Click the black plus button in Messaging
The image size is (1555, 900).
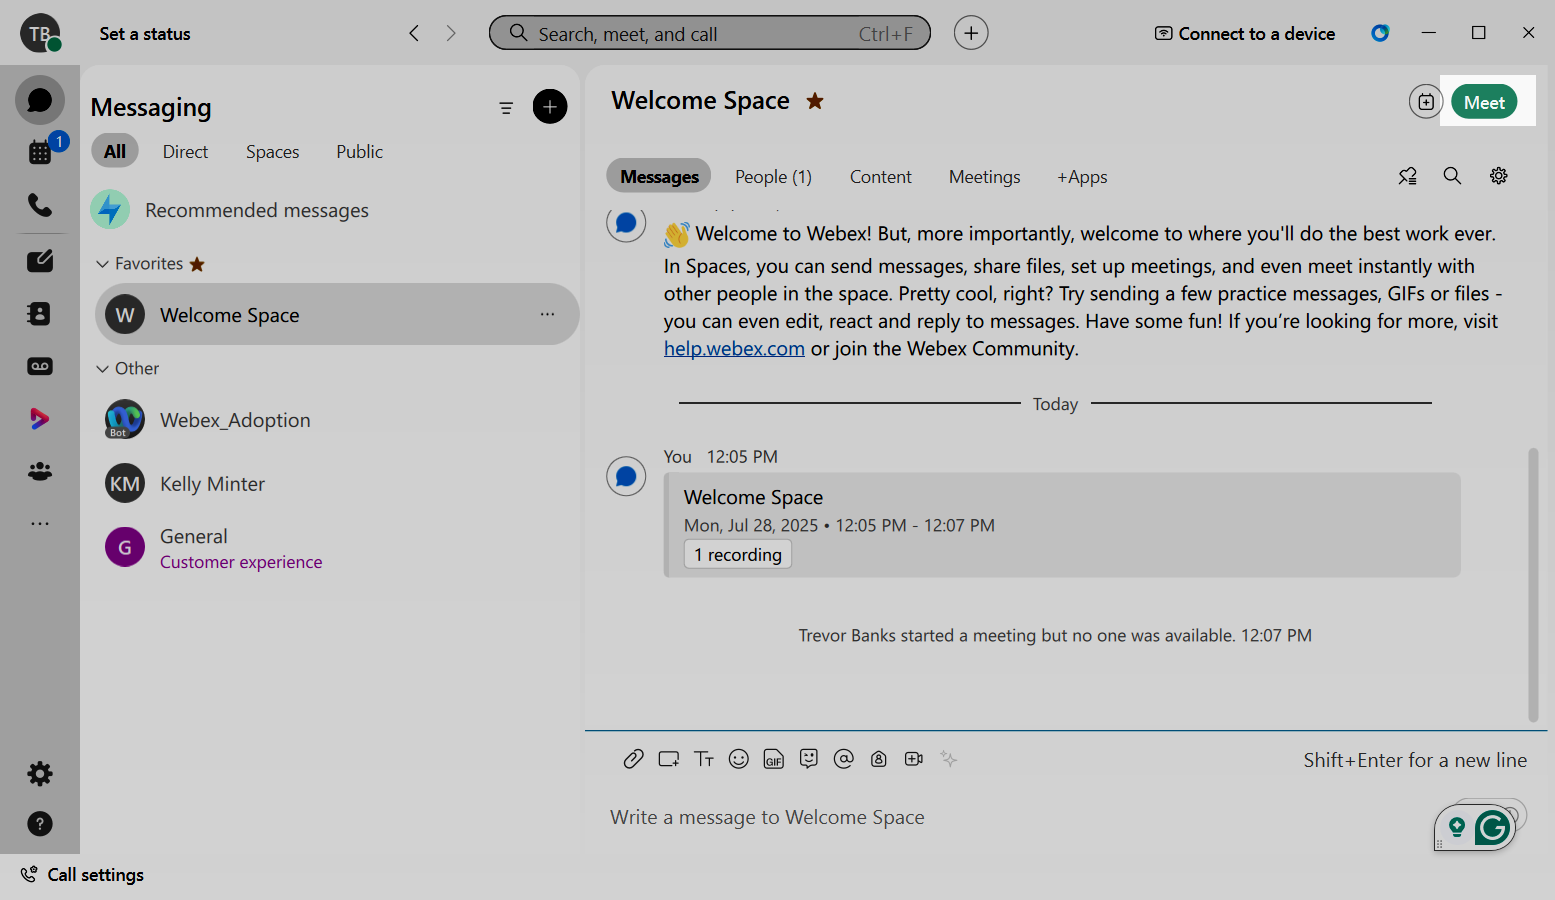coord(550,107)
